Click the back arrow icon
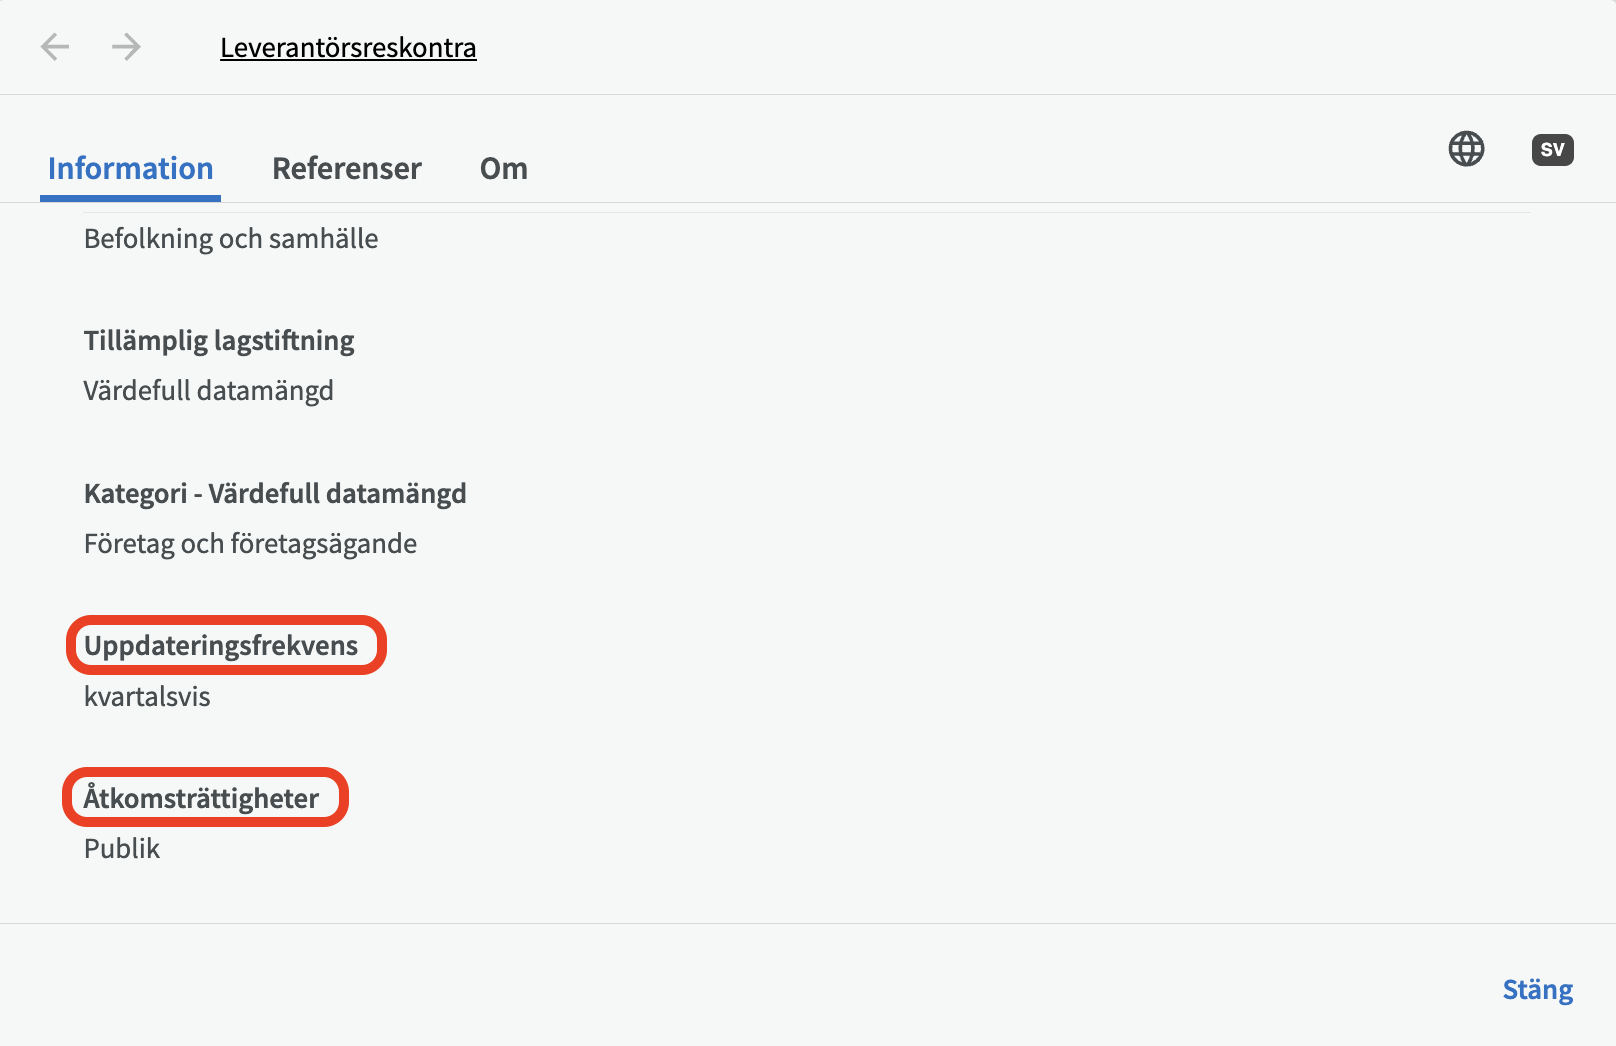1616x1046 pixels. tap(55, 47)
